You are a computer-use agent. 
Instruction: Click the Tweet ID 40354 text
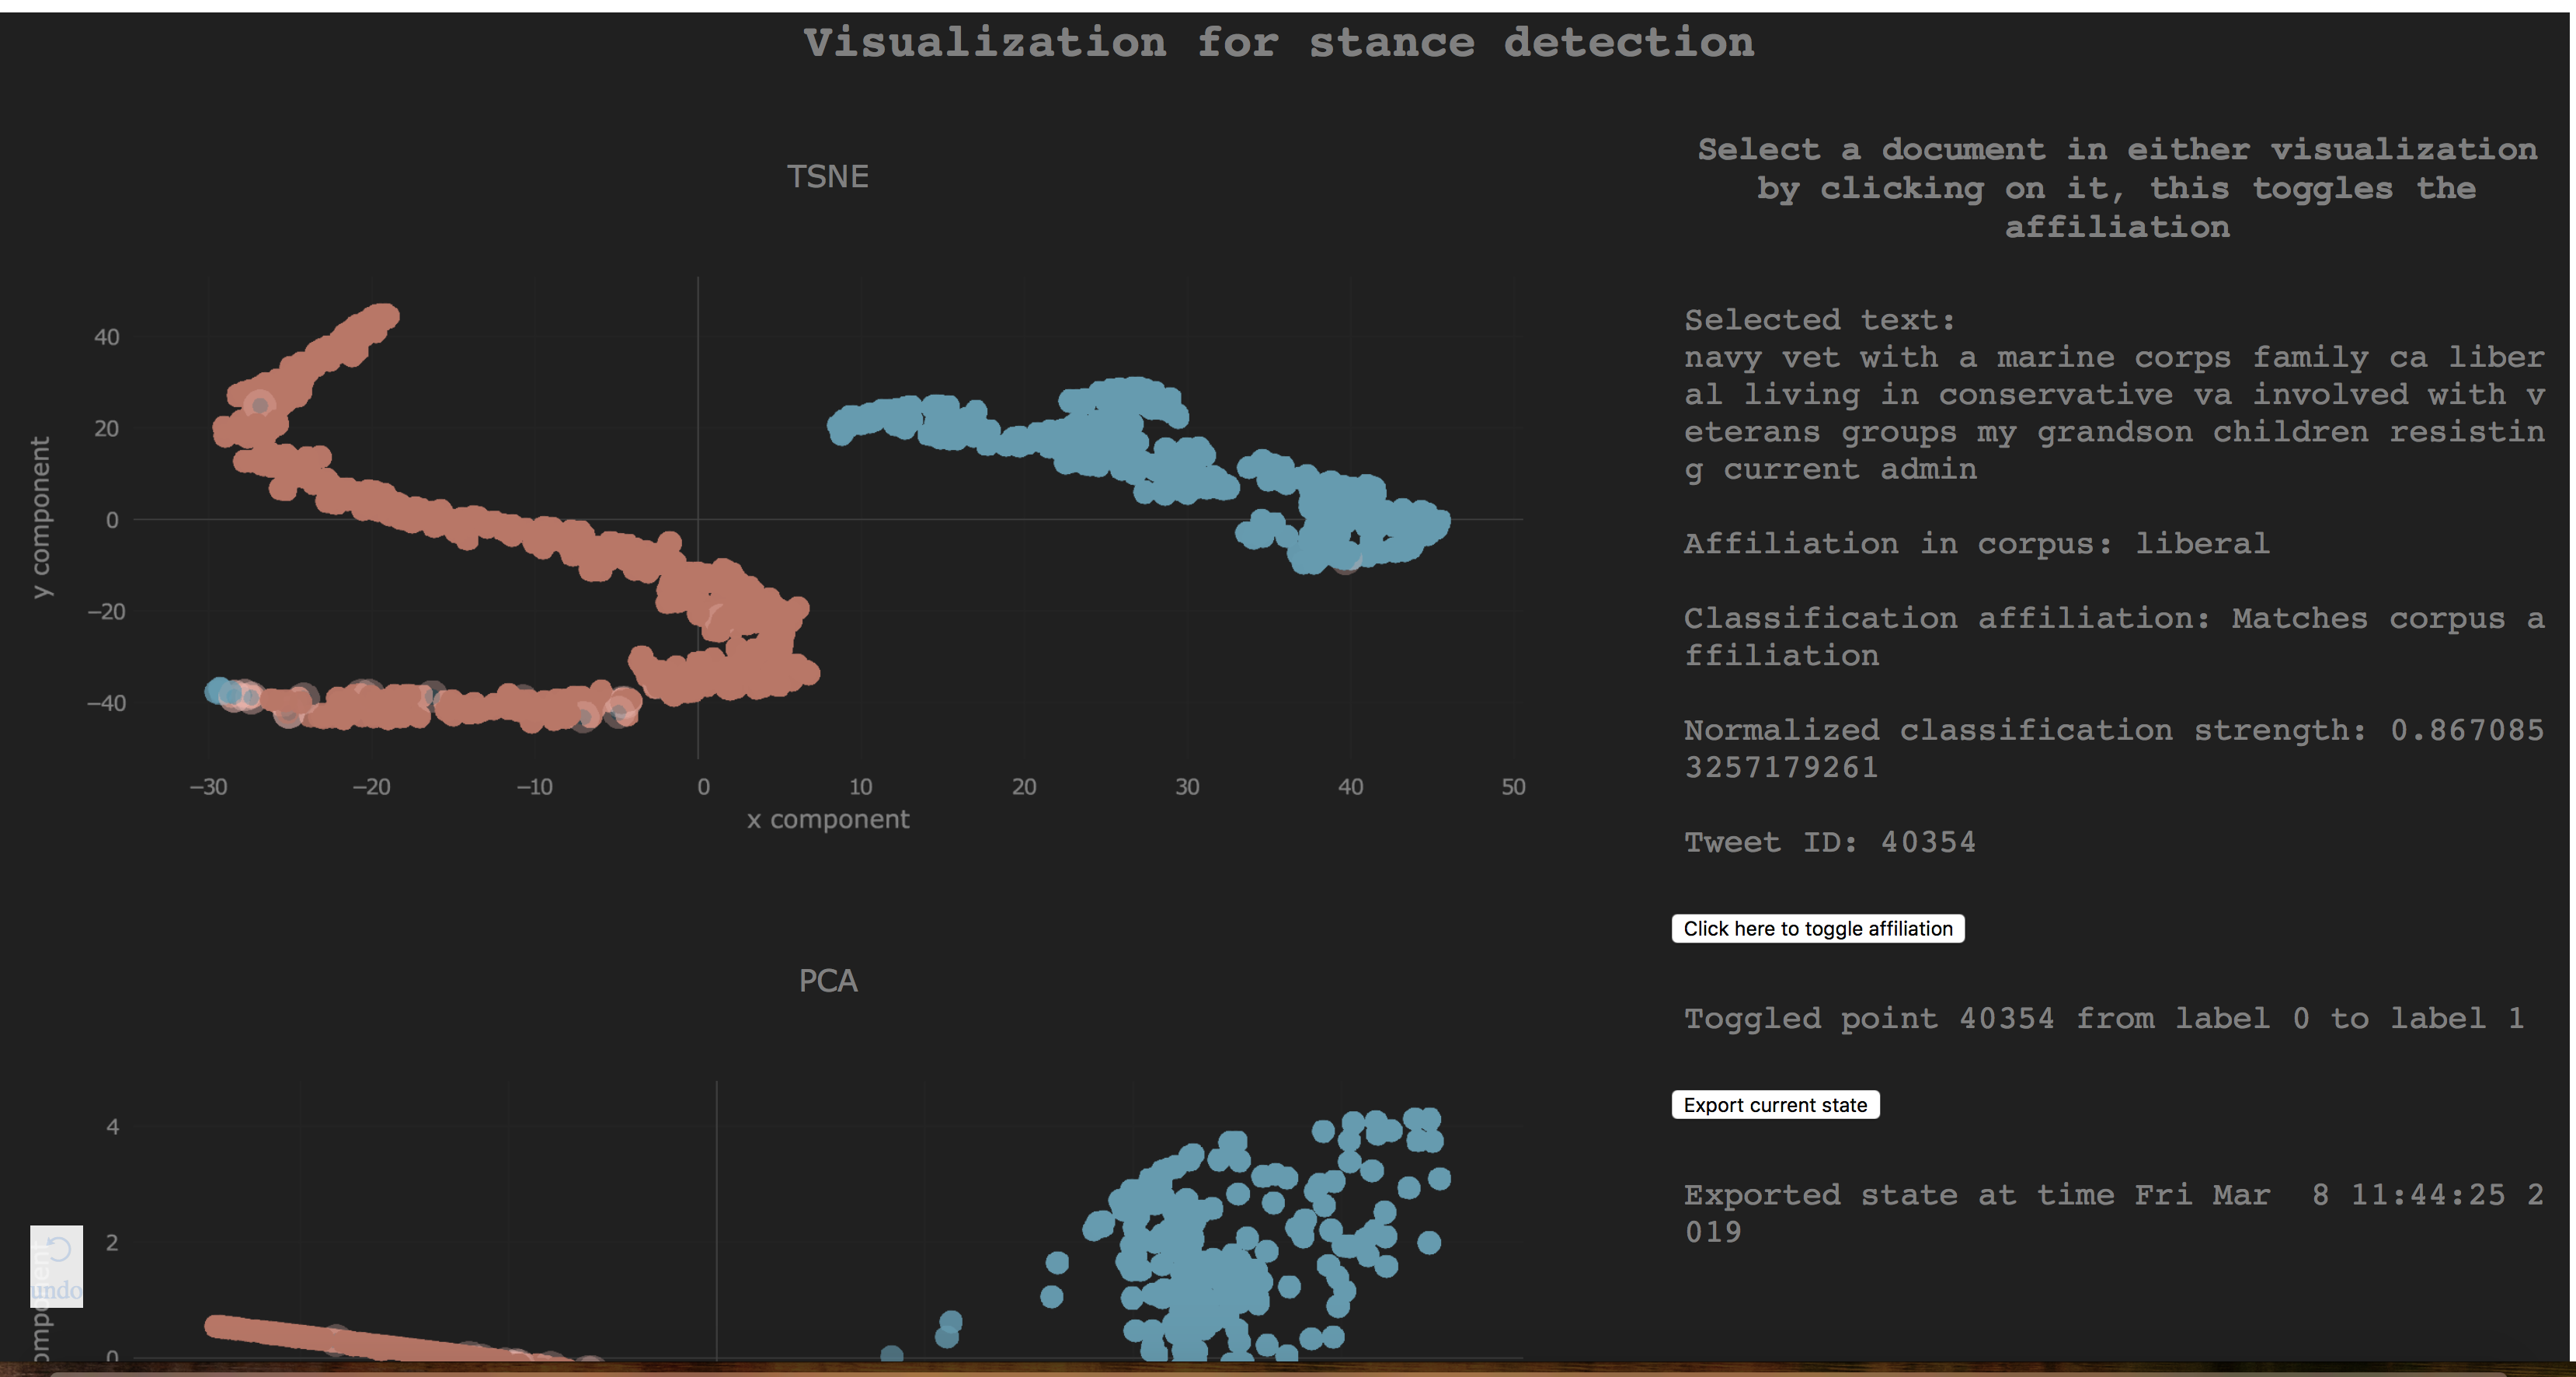[x=1829, y=842]
